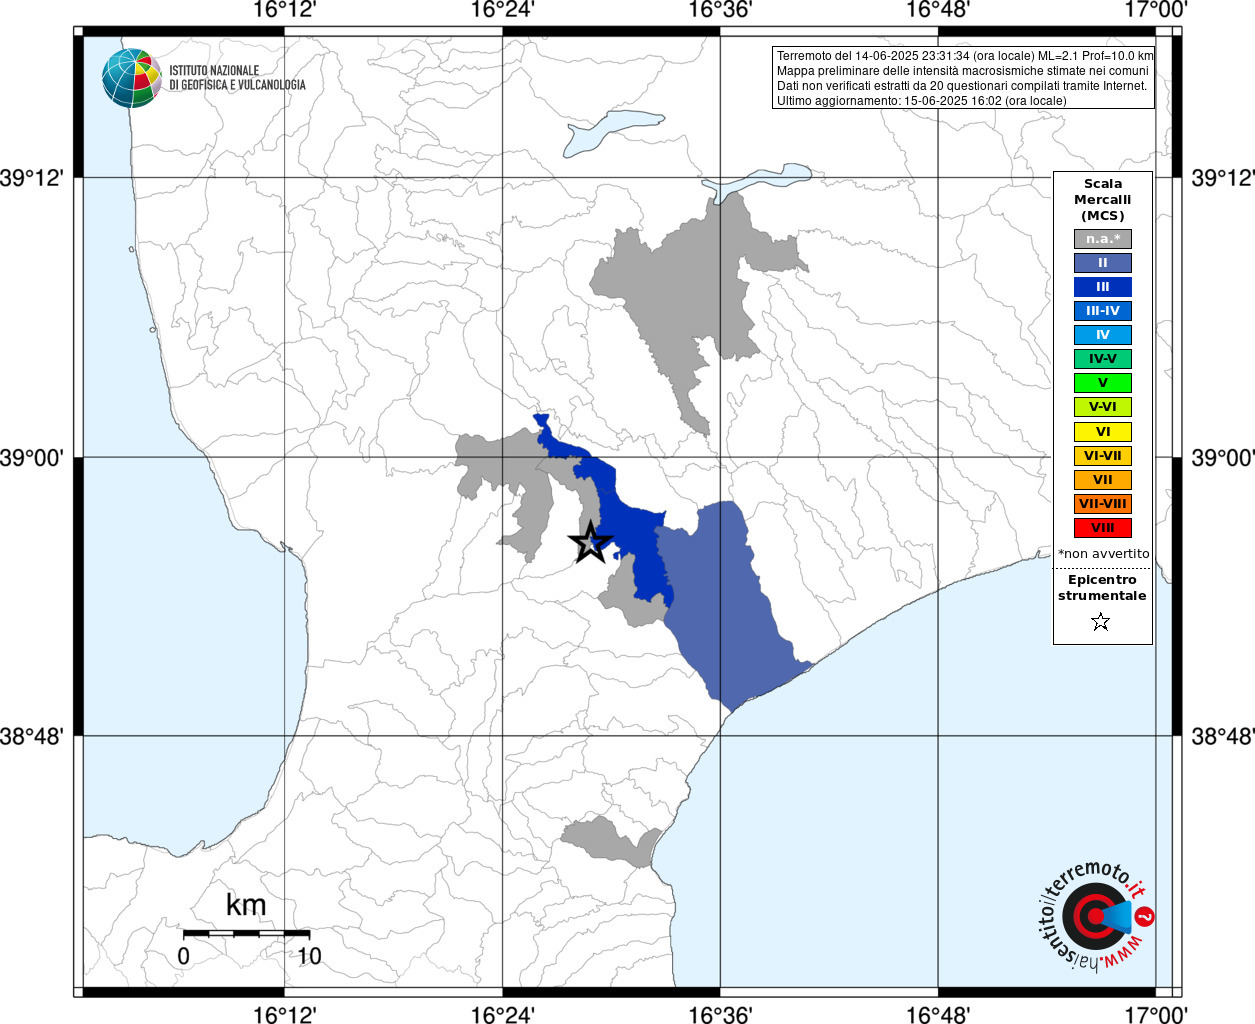Select the VIII red legend swatch
This screenshot has height=1024, width=1255.
tap(1103, 528)
